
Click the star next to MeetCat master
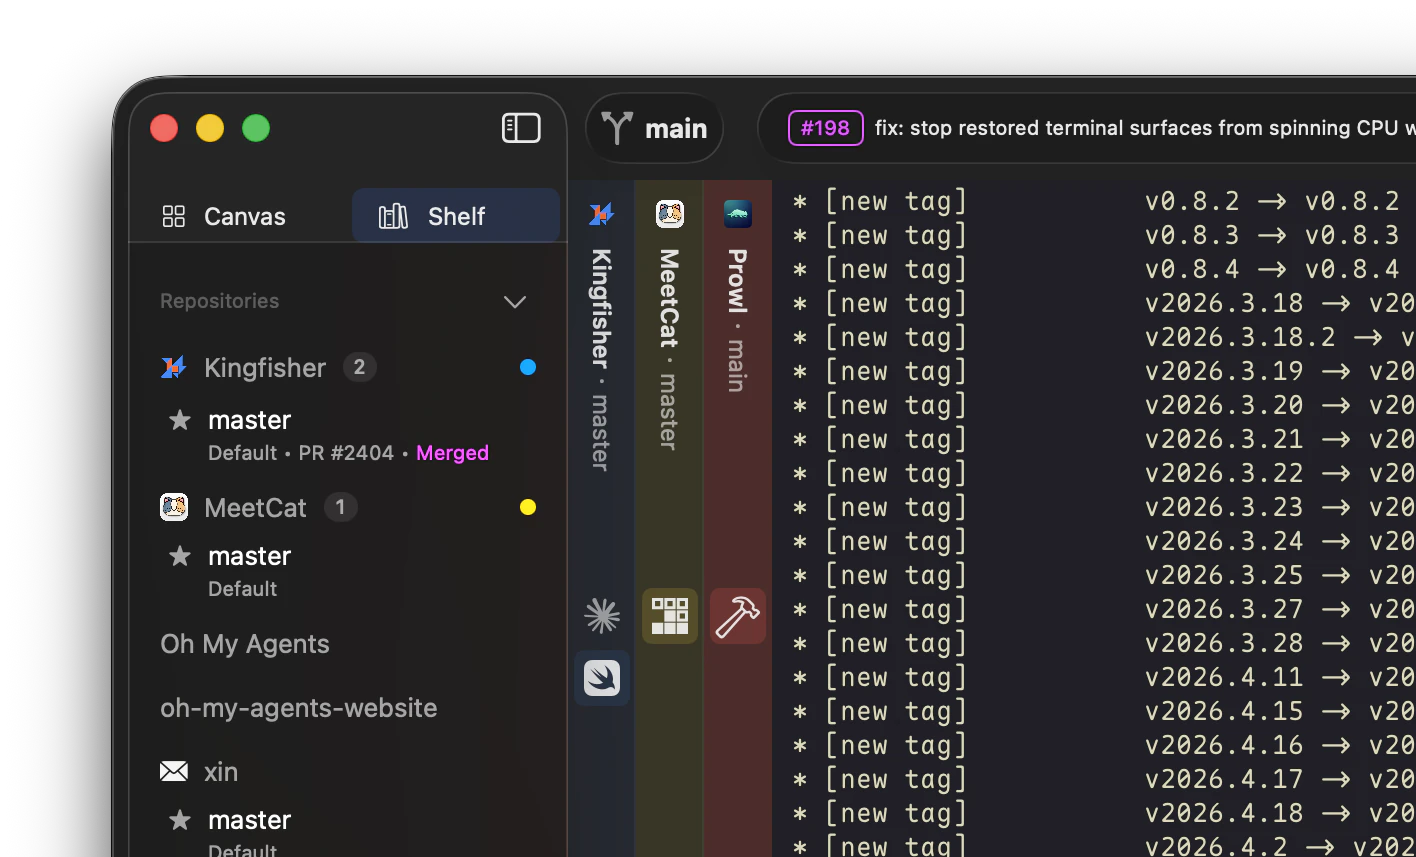pyautogui.click(x=180, y=556)
